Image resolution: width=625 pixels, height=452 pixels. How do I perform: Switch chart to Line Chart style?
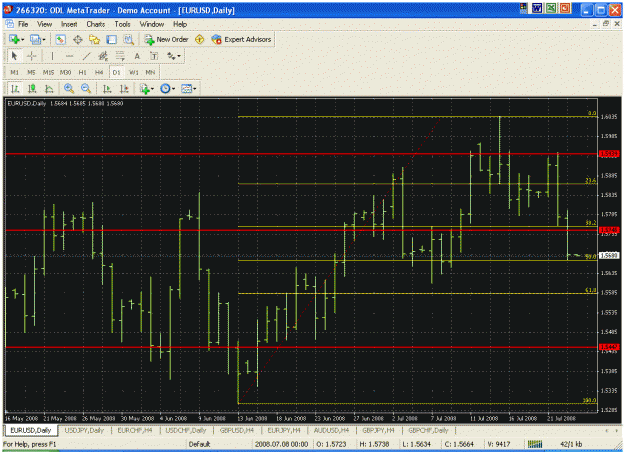[x=49, y=88]
